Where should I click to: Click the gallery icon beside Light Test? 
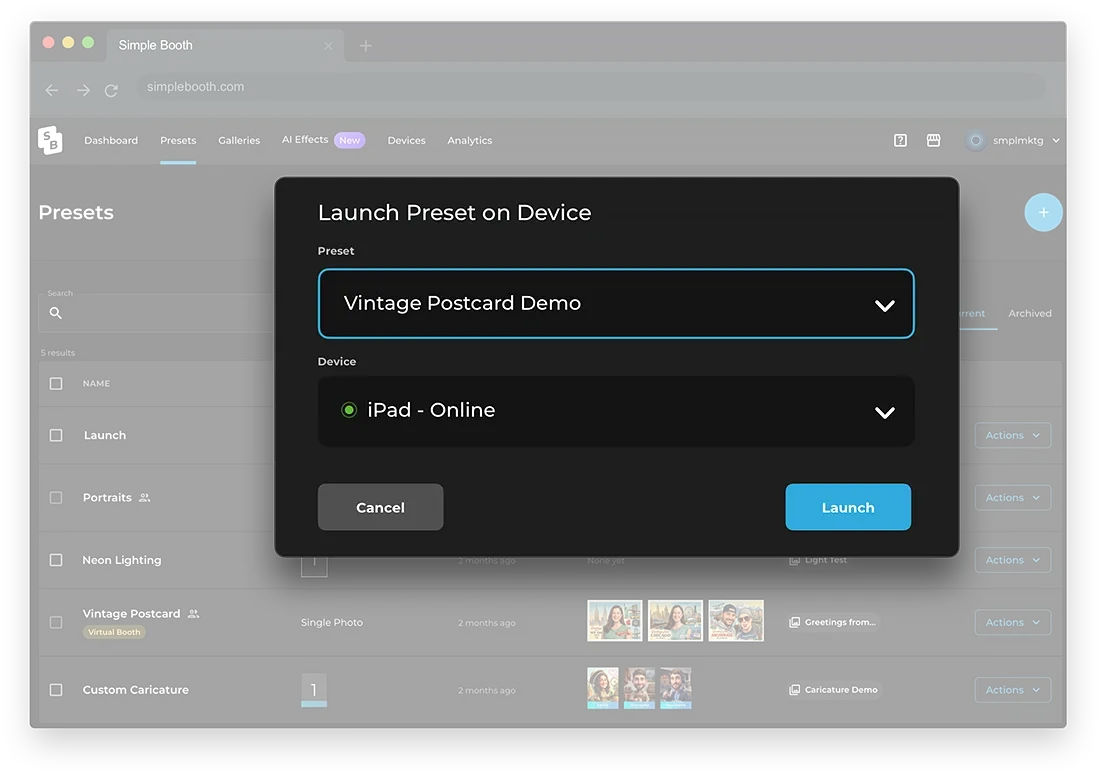(x=794, y=560)
